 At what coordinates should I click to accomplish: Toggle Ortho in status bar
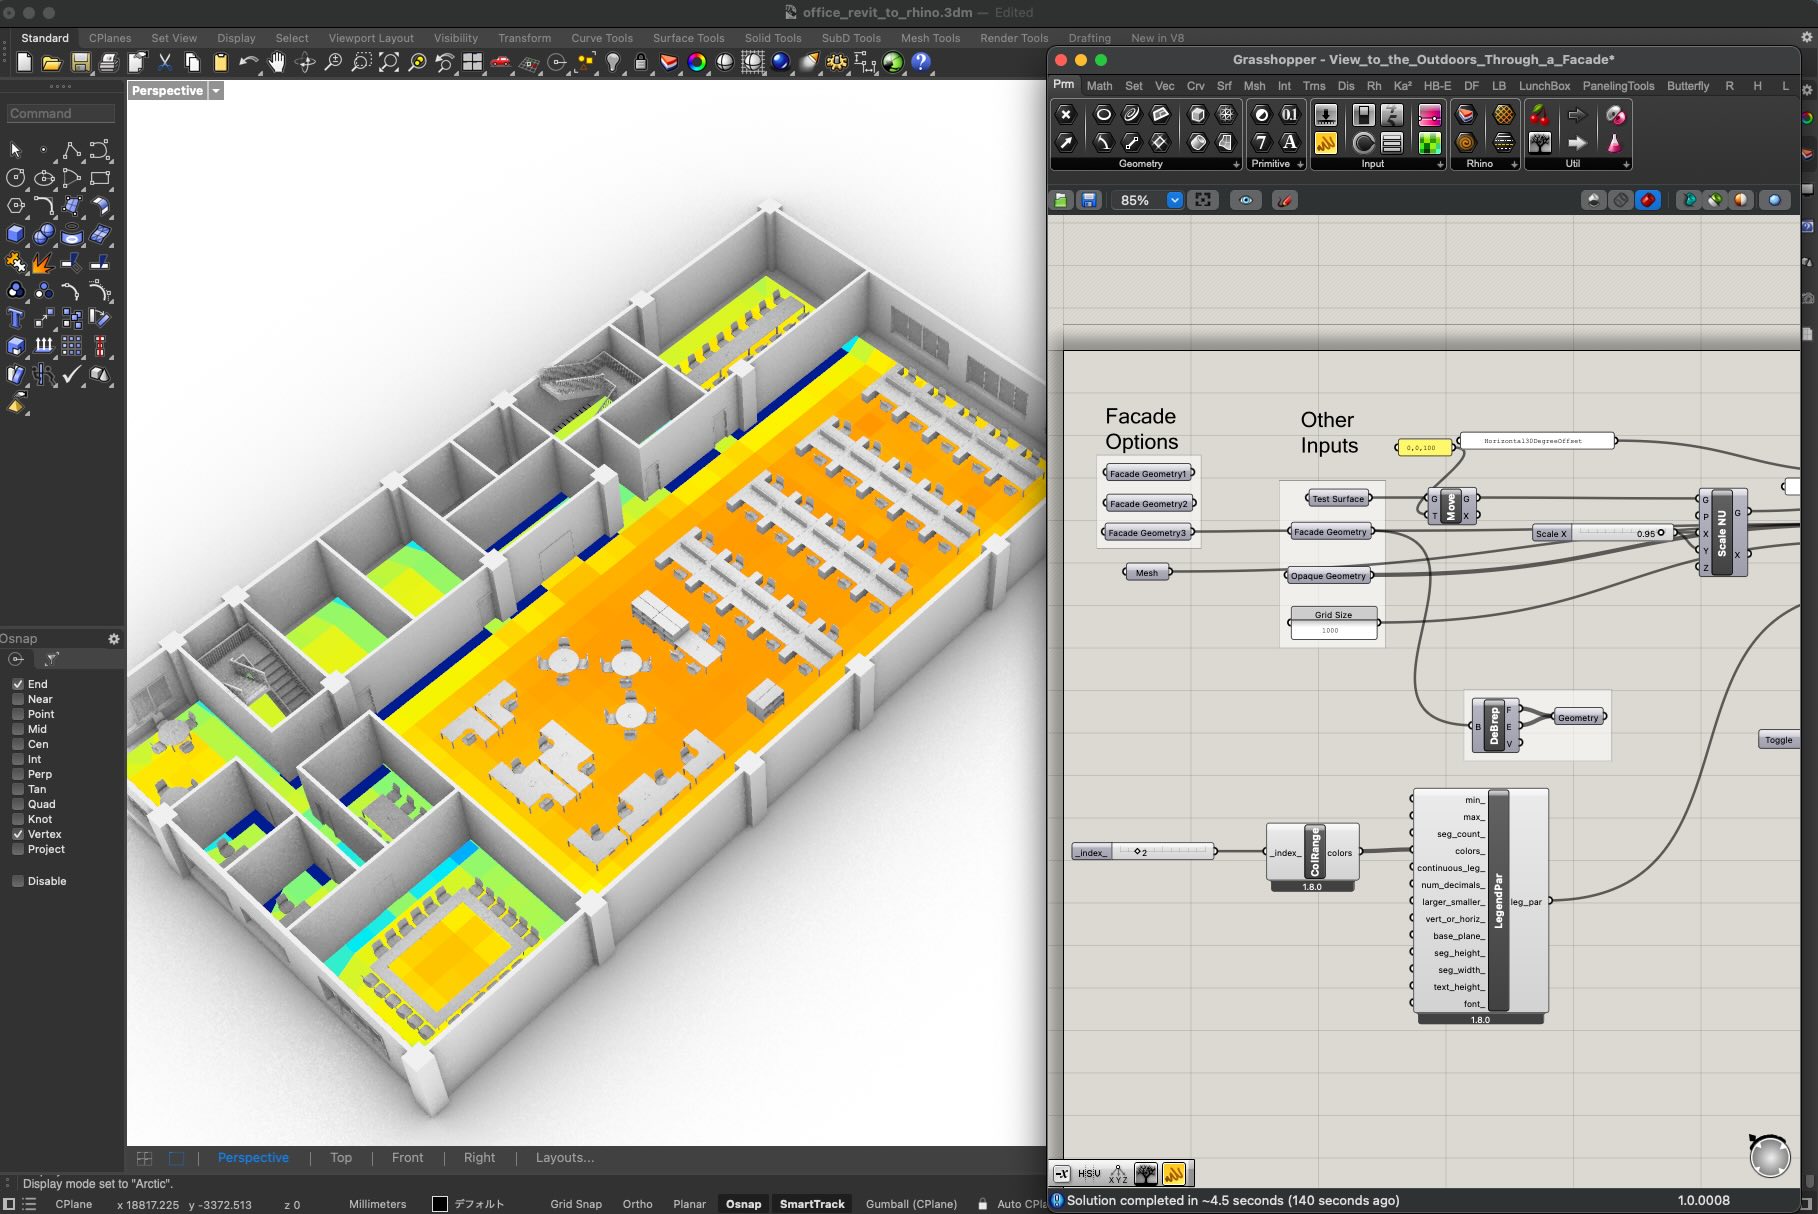pyautogui.click(x=637, y=1204)
